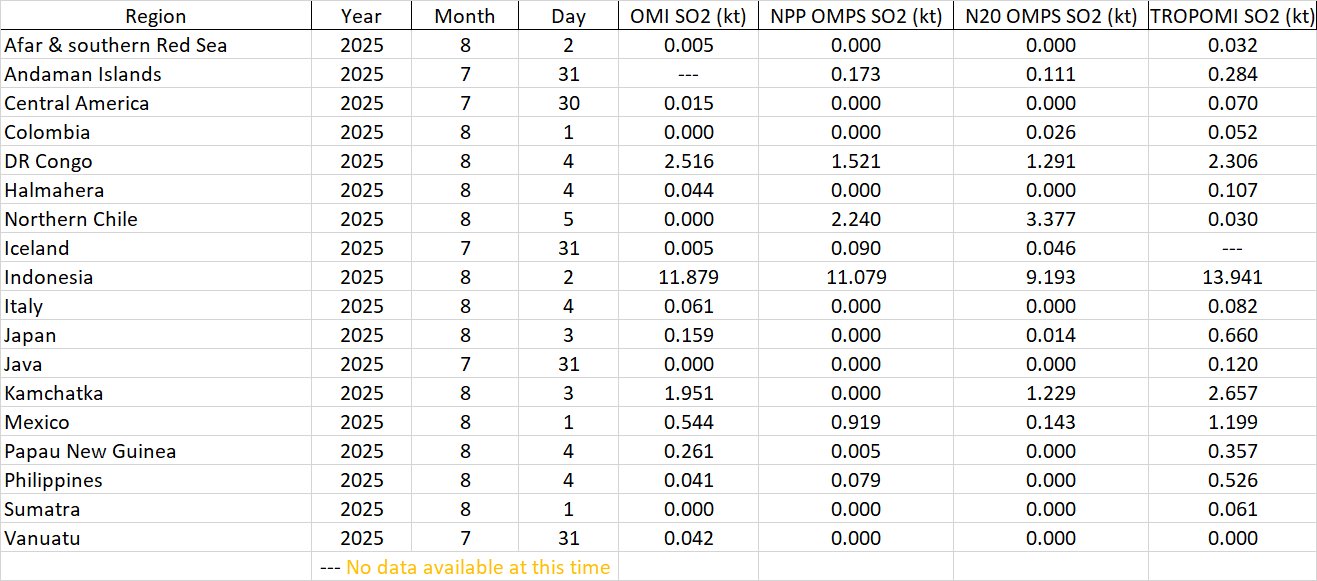Click the Papau New Guinea row label

point(90,451)
